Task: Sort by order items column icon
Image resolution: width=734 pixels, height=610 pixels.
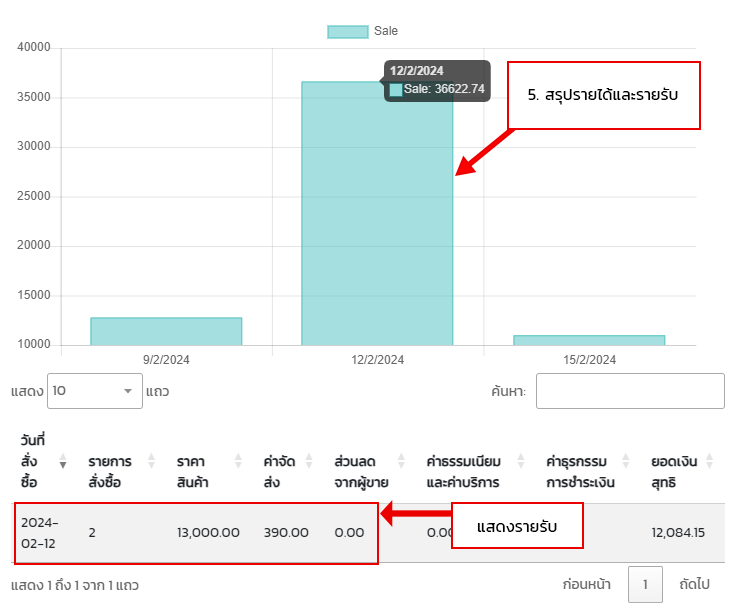Action: pyautogui.click(x=152, y=461)
